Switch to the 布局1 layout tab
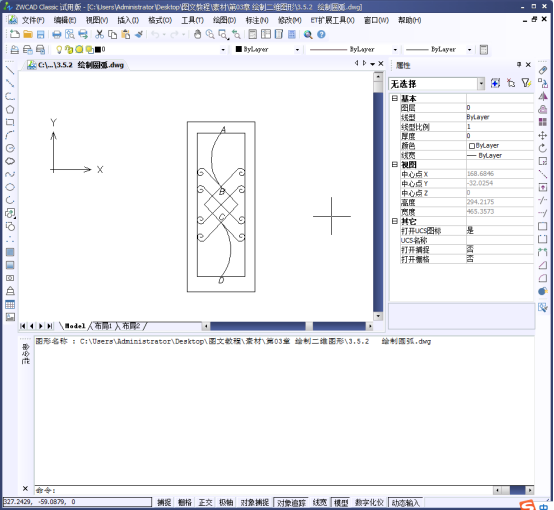The width and height of the screenshot is (554, 510). (x=103, y=326)
